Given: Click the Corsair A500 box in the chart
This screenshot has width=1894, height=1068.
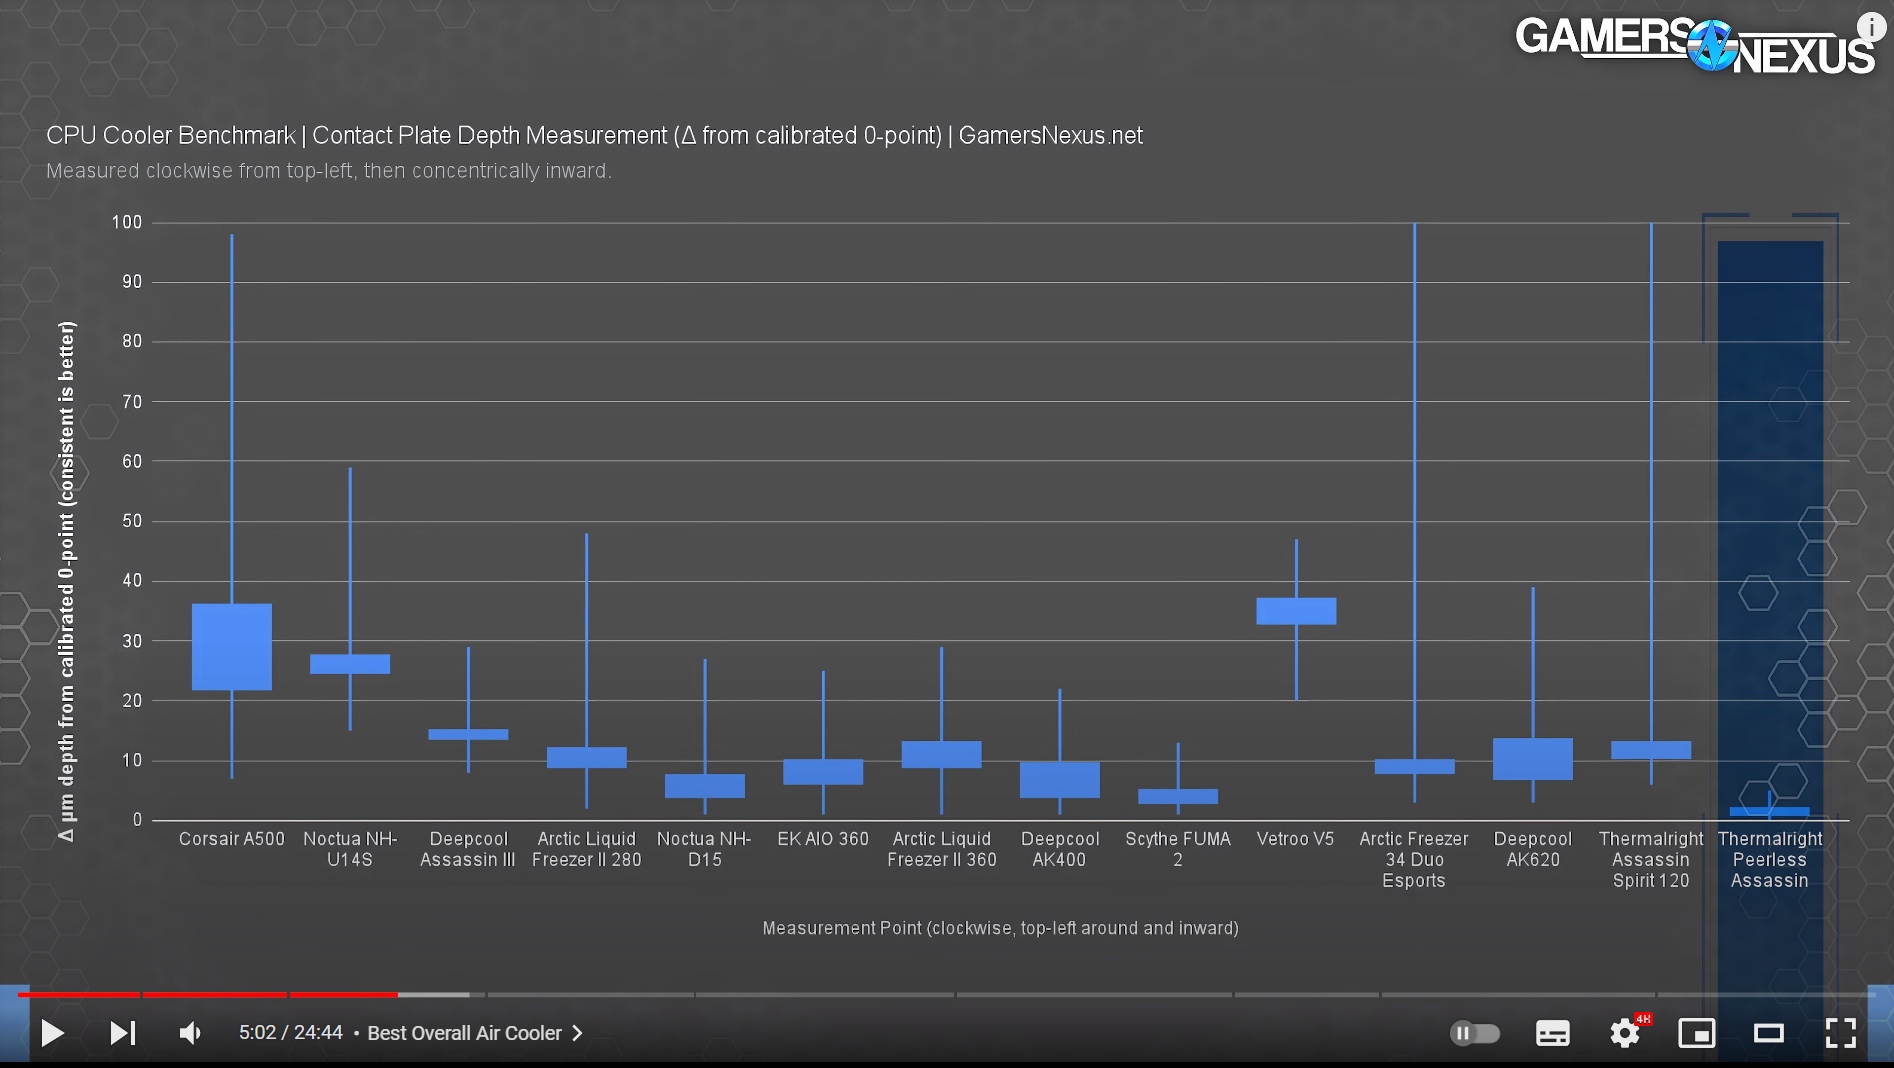Looking at the screenshot, I should tap(231, 646).
